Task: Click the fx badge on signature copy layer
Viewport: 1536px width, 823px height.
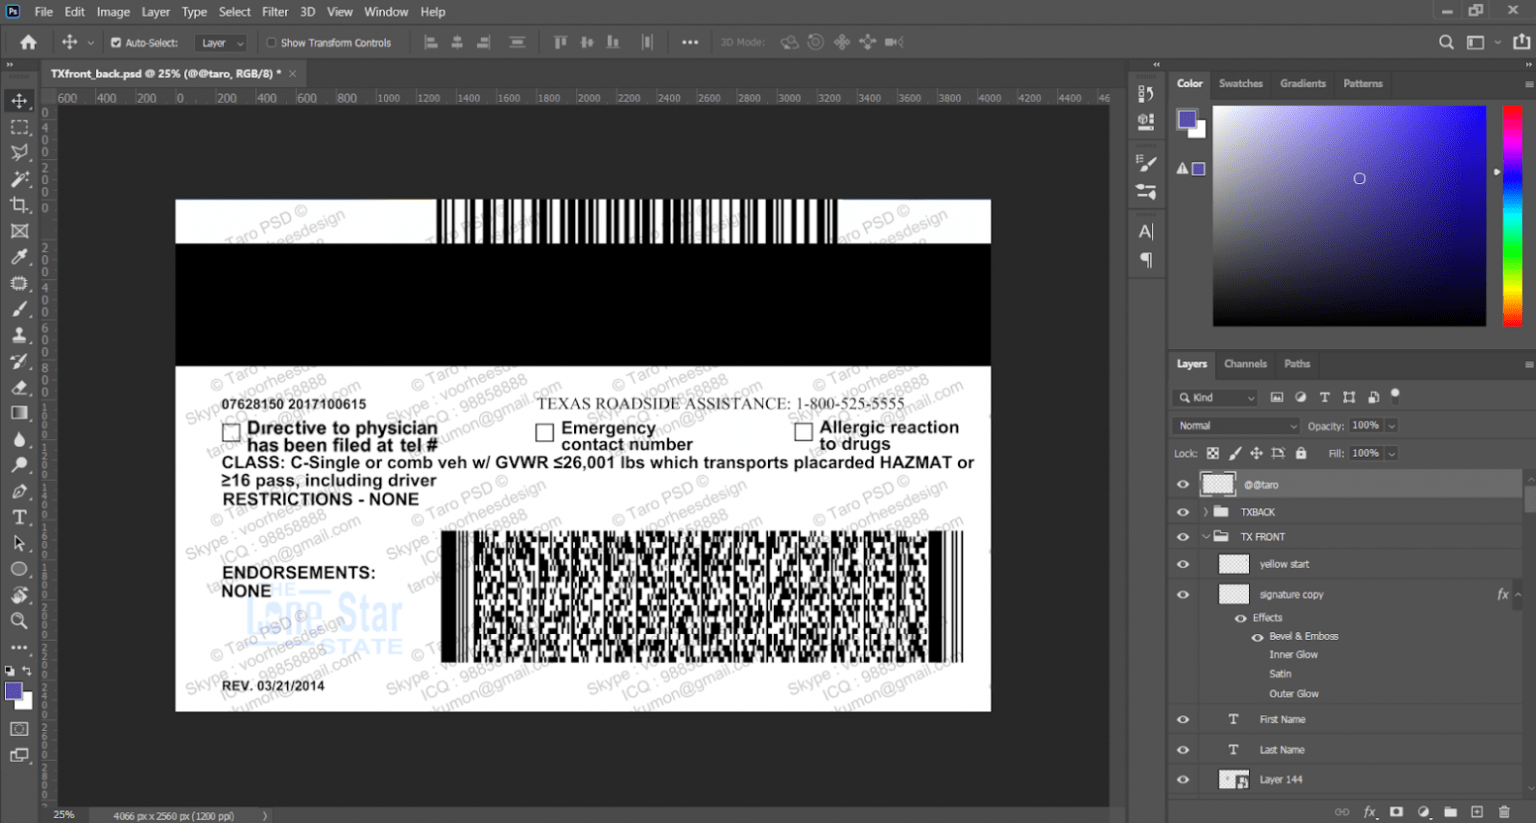Action: point(1503,594)
